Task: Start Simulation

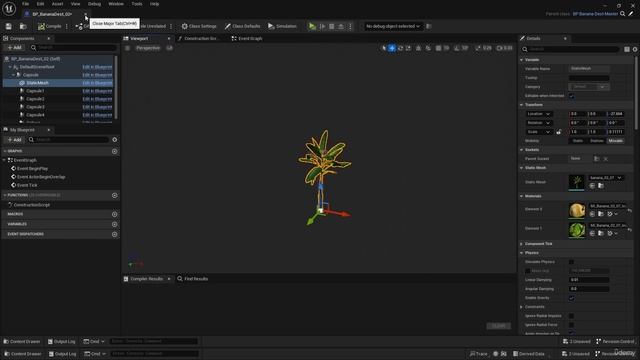Action: [282, 26]
